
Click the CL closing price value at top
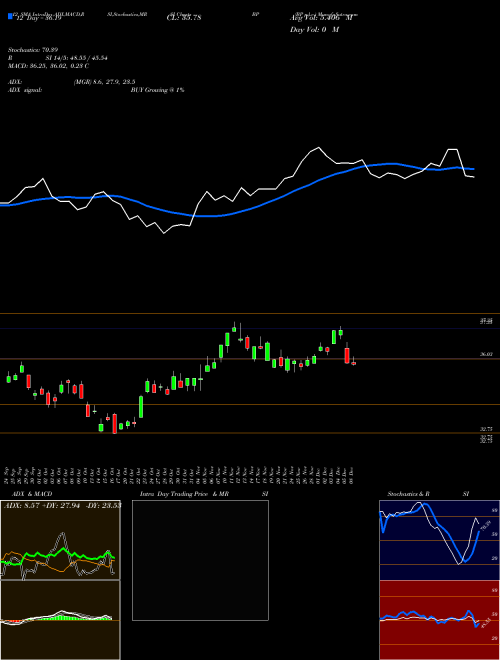pyautogui.click(x=184, y=18)
